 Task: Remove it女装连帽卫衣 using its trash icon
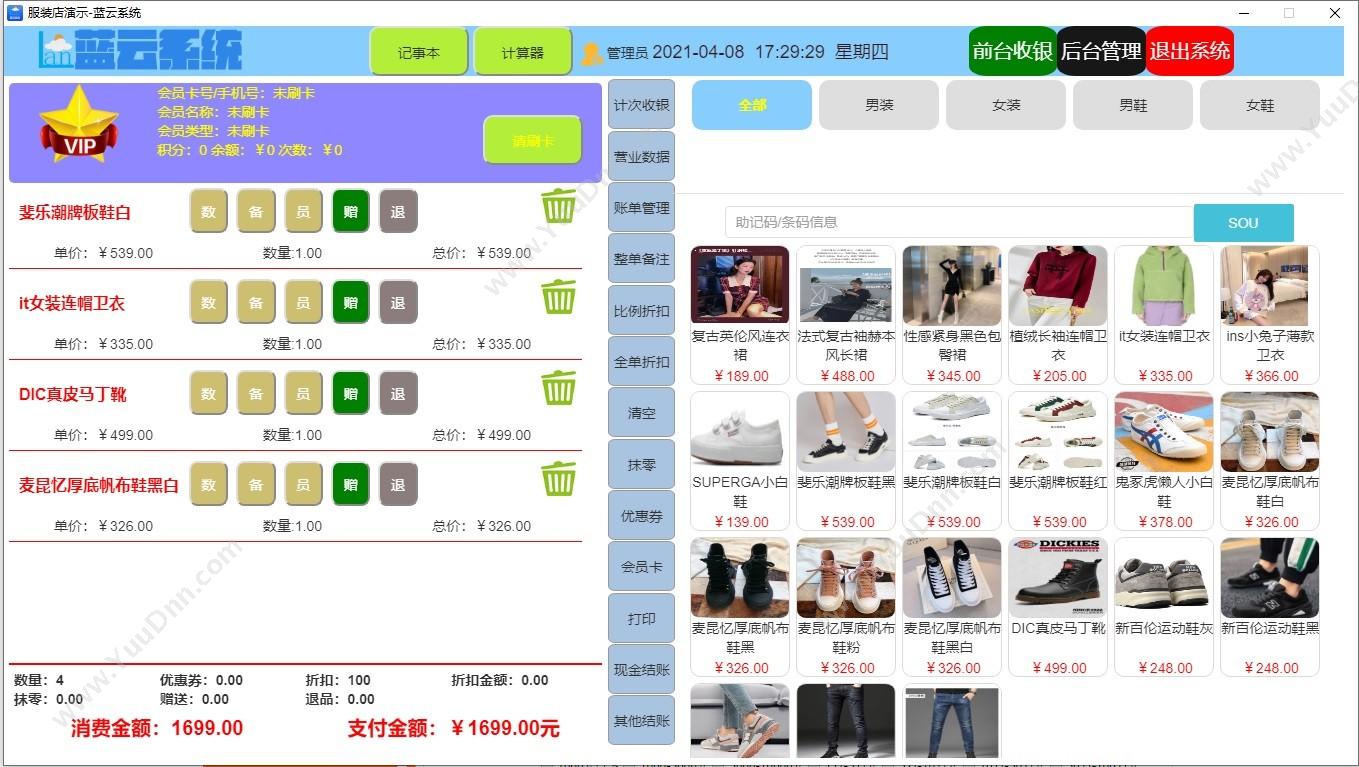click(x=559, y=297)
